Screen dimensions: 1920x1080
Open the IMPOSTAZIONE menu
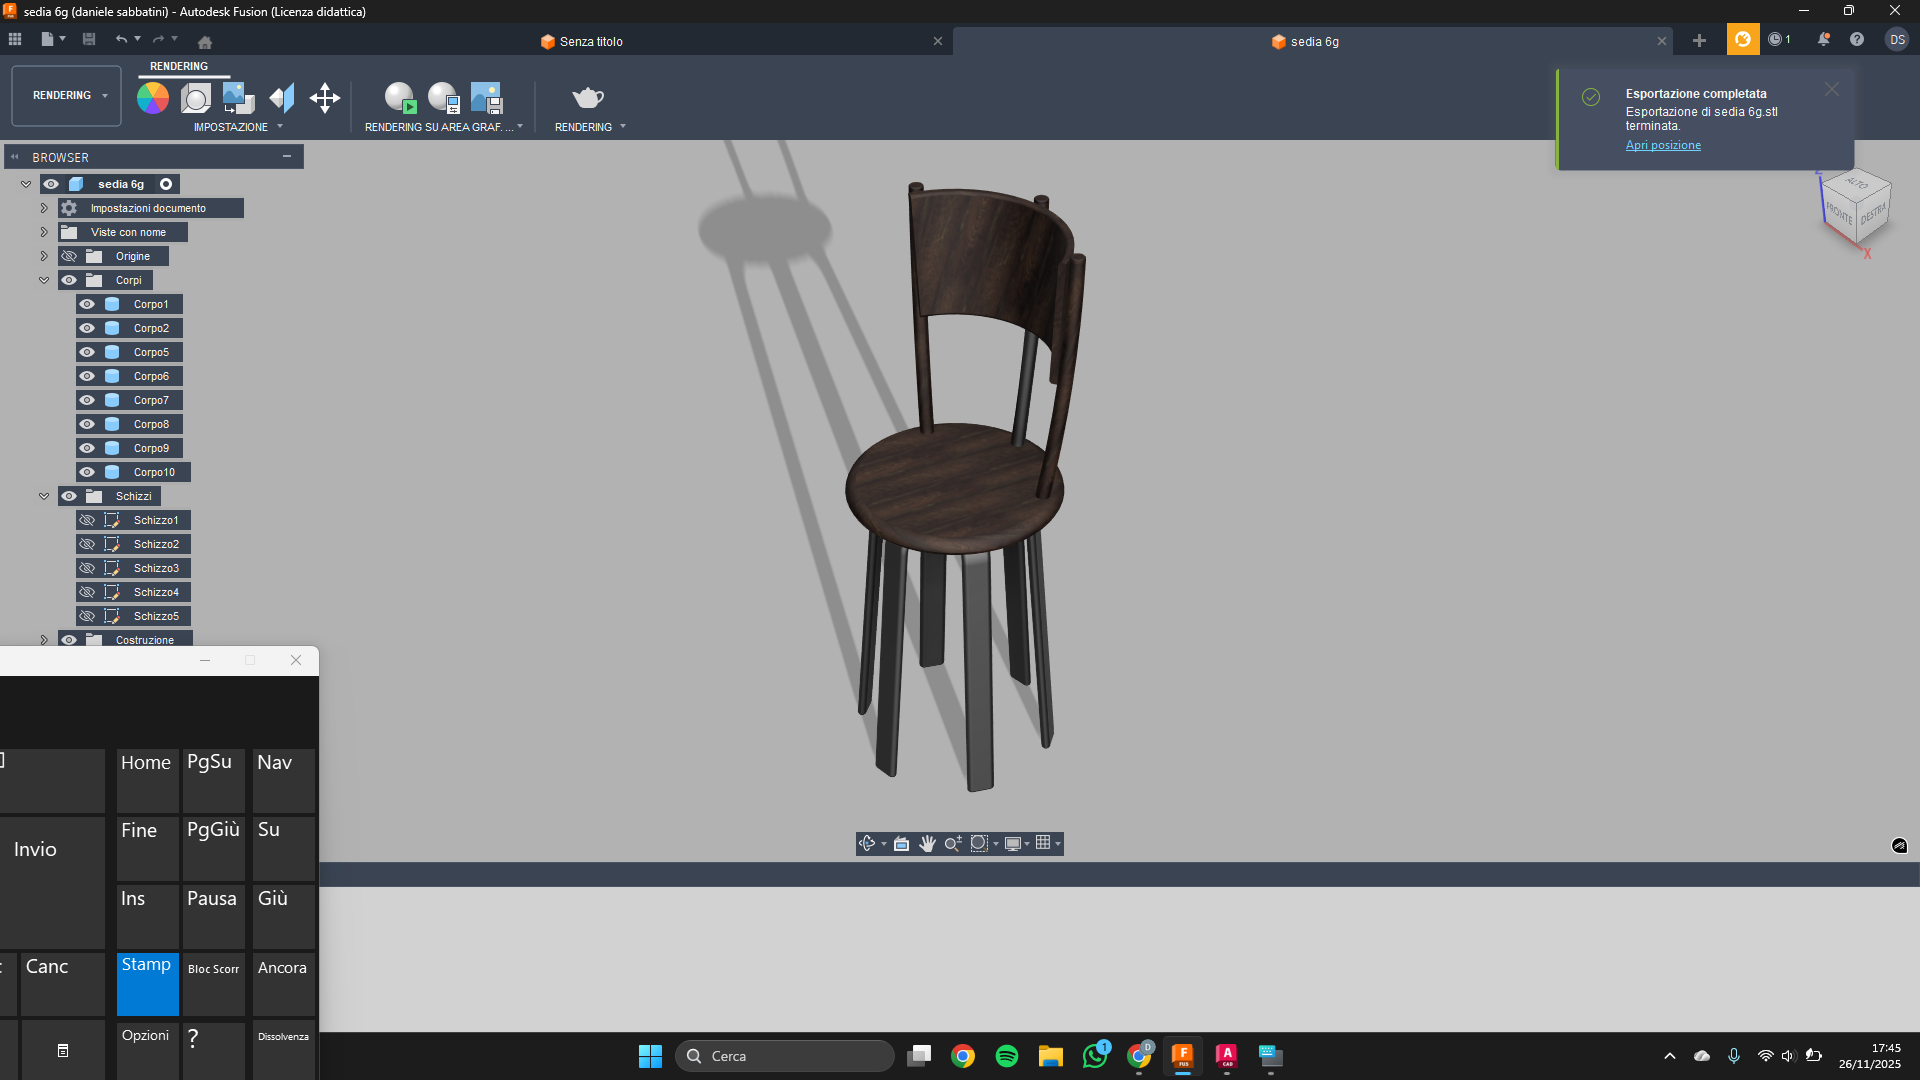[x=238, y=127]
